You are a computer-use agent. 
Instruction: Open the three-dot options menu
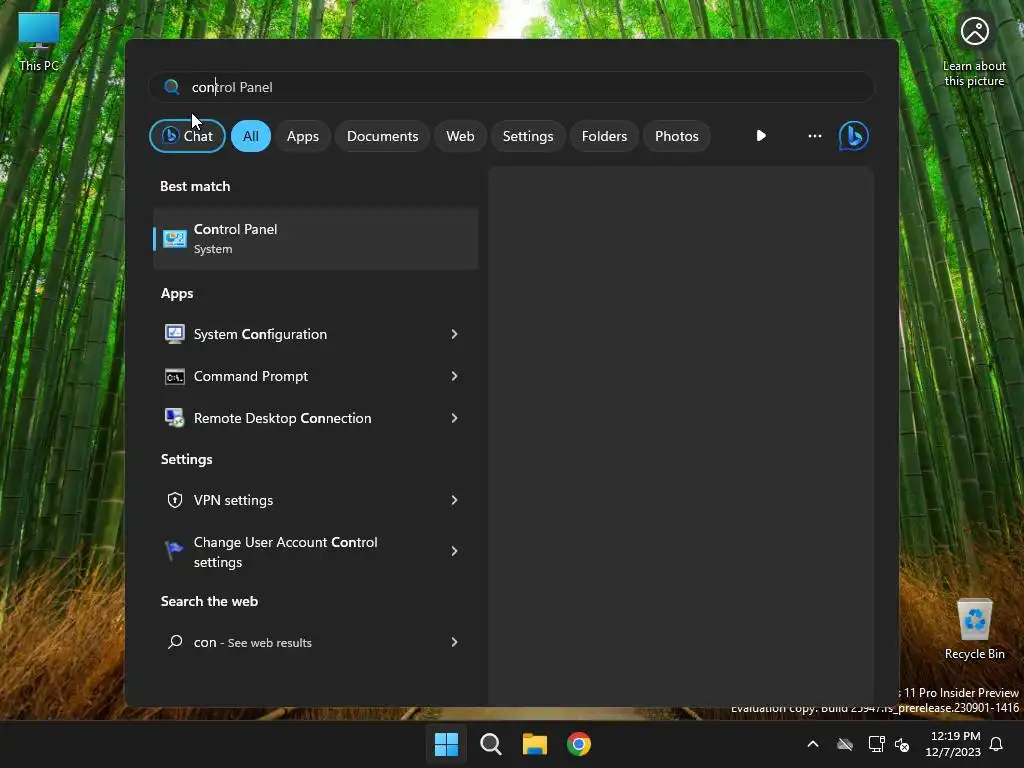814,136
